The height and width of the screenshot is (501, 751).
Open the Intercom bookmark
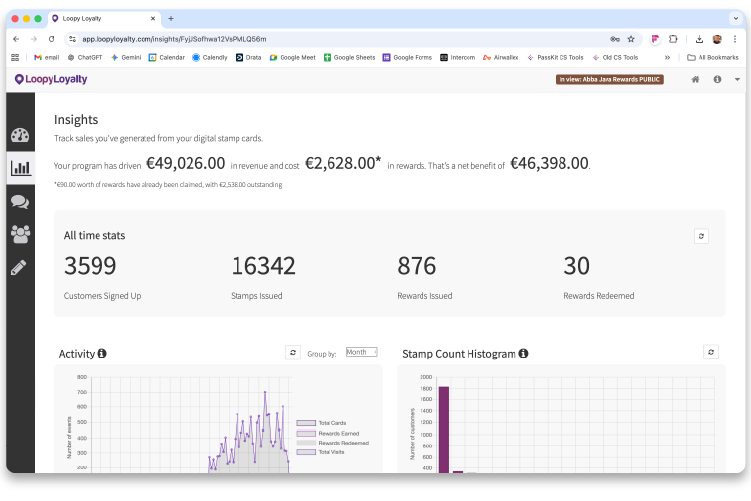point(457,57)
